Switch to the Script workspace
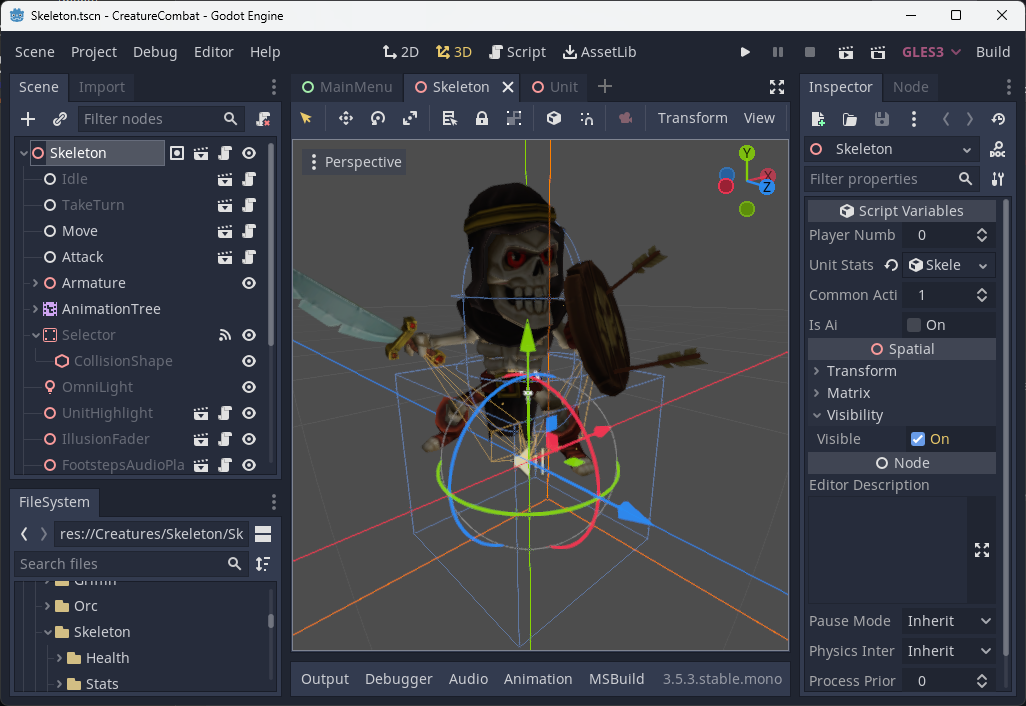The height and width of the screenshot is (706, 1026). pyautogui.click(x=518, y=52)
